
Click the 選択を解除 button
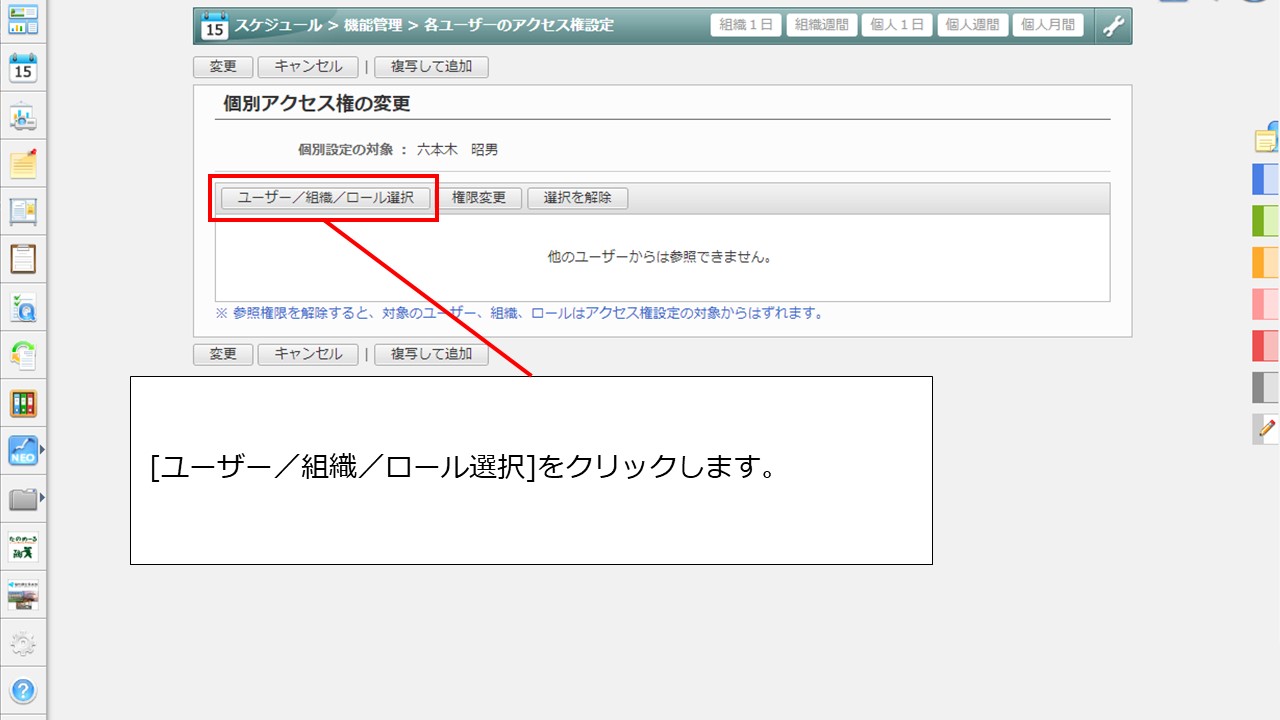[x=577, y=198]
